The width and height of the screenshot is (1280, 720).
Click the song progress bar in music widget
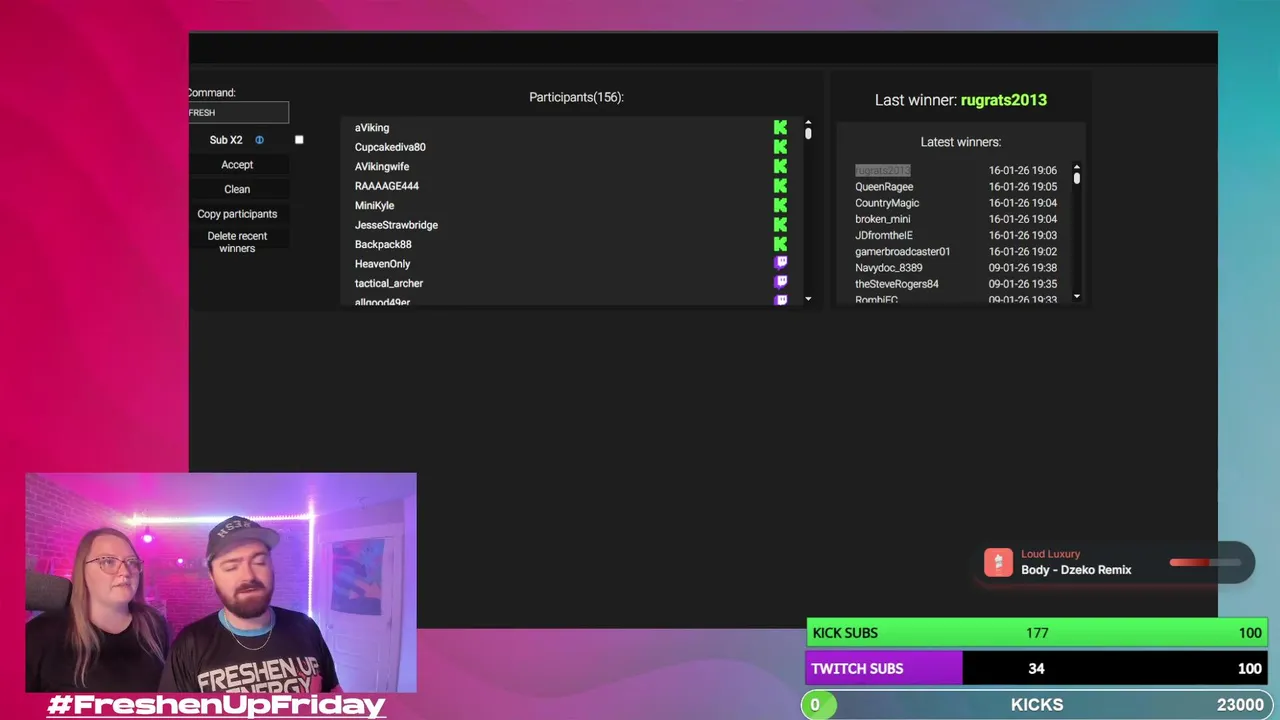(x=1205, y=563)
